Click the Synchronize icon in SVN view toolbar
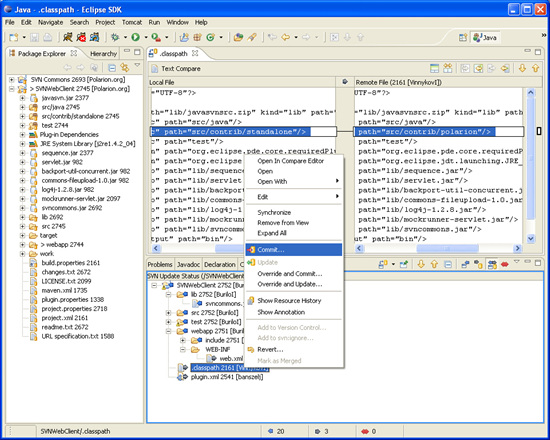 click(382, 264)
